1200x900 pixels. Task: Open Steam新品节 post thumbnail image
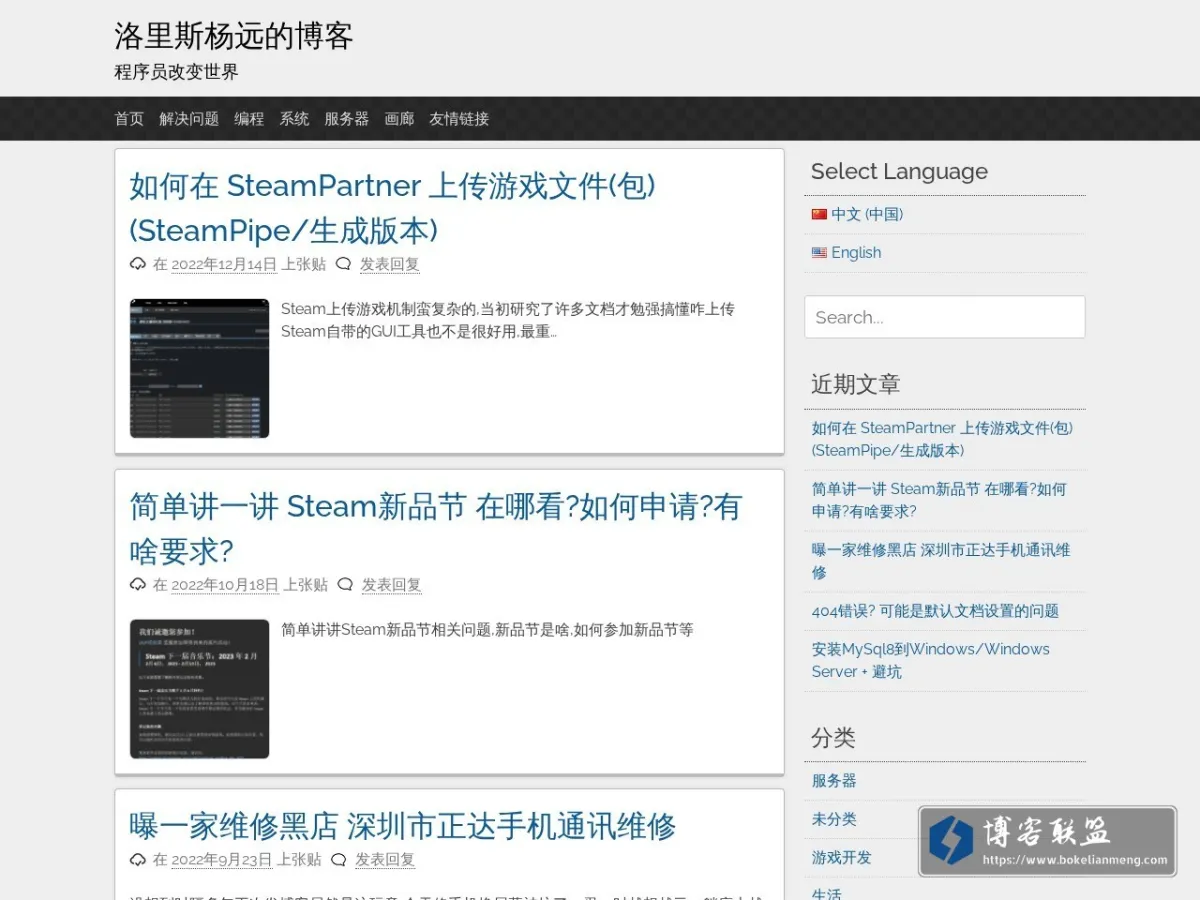[x=199, y=689]
